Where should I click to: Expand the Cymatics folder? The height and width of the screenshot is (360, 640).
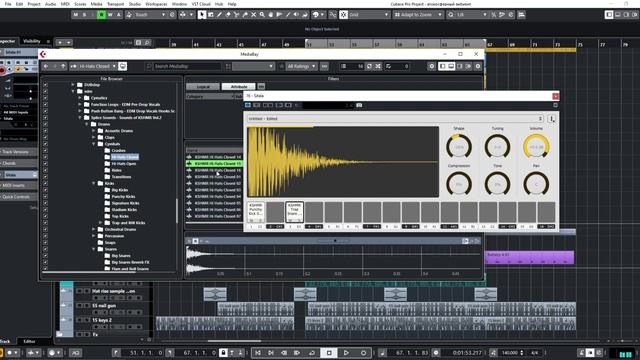80,98
